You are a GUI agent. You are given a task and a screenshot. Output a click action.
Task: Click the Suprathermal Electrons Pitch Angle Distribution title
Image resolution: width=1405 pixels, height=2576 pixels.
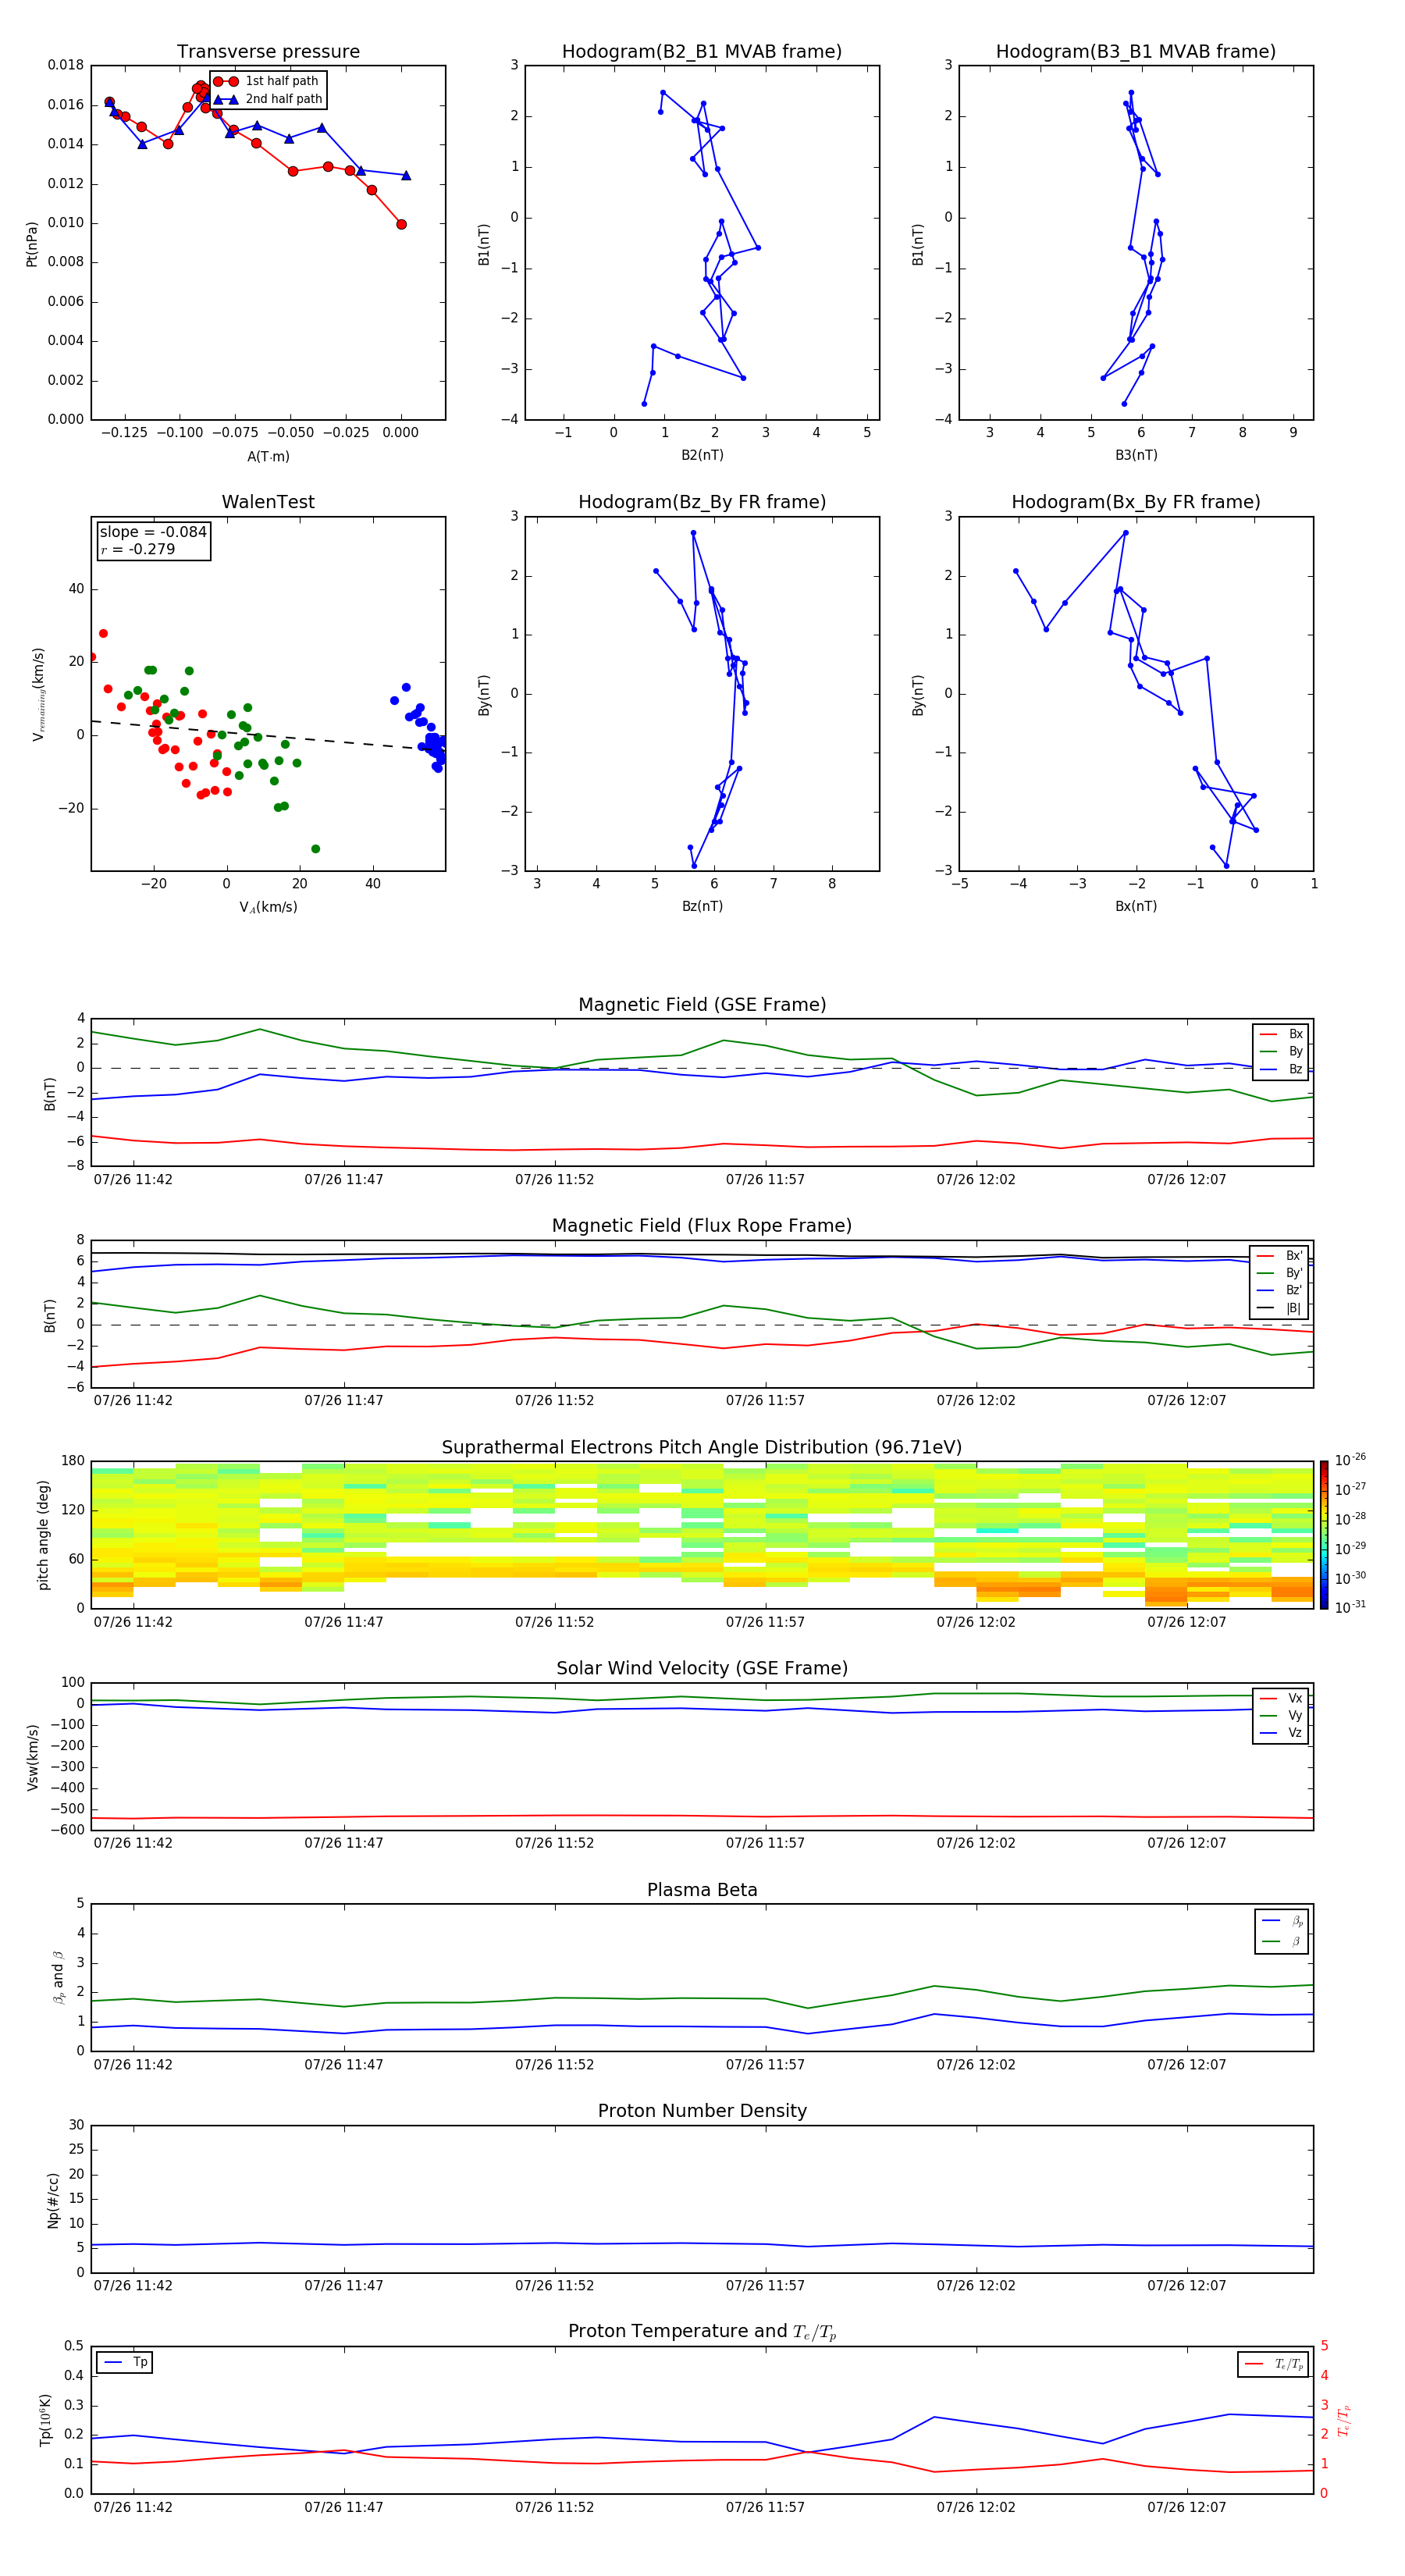[x=702, y=1448]
